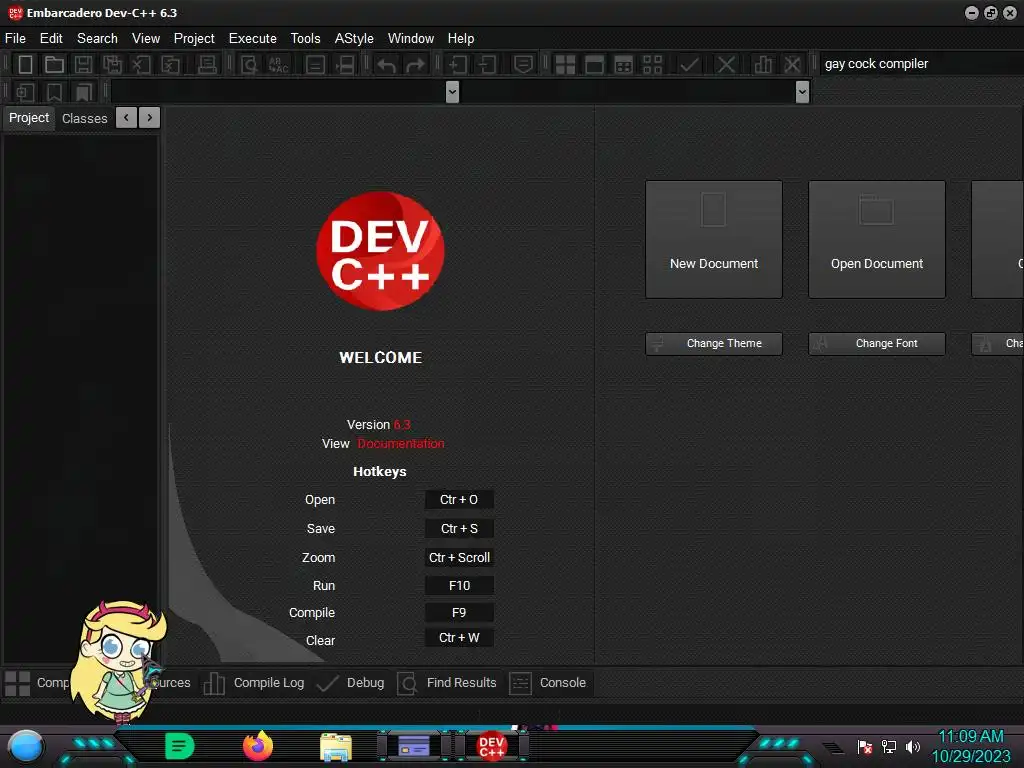
Task: Click the volume speaker tray icon
Action: [x=913, y=747]
